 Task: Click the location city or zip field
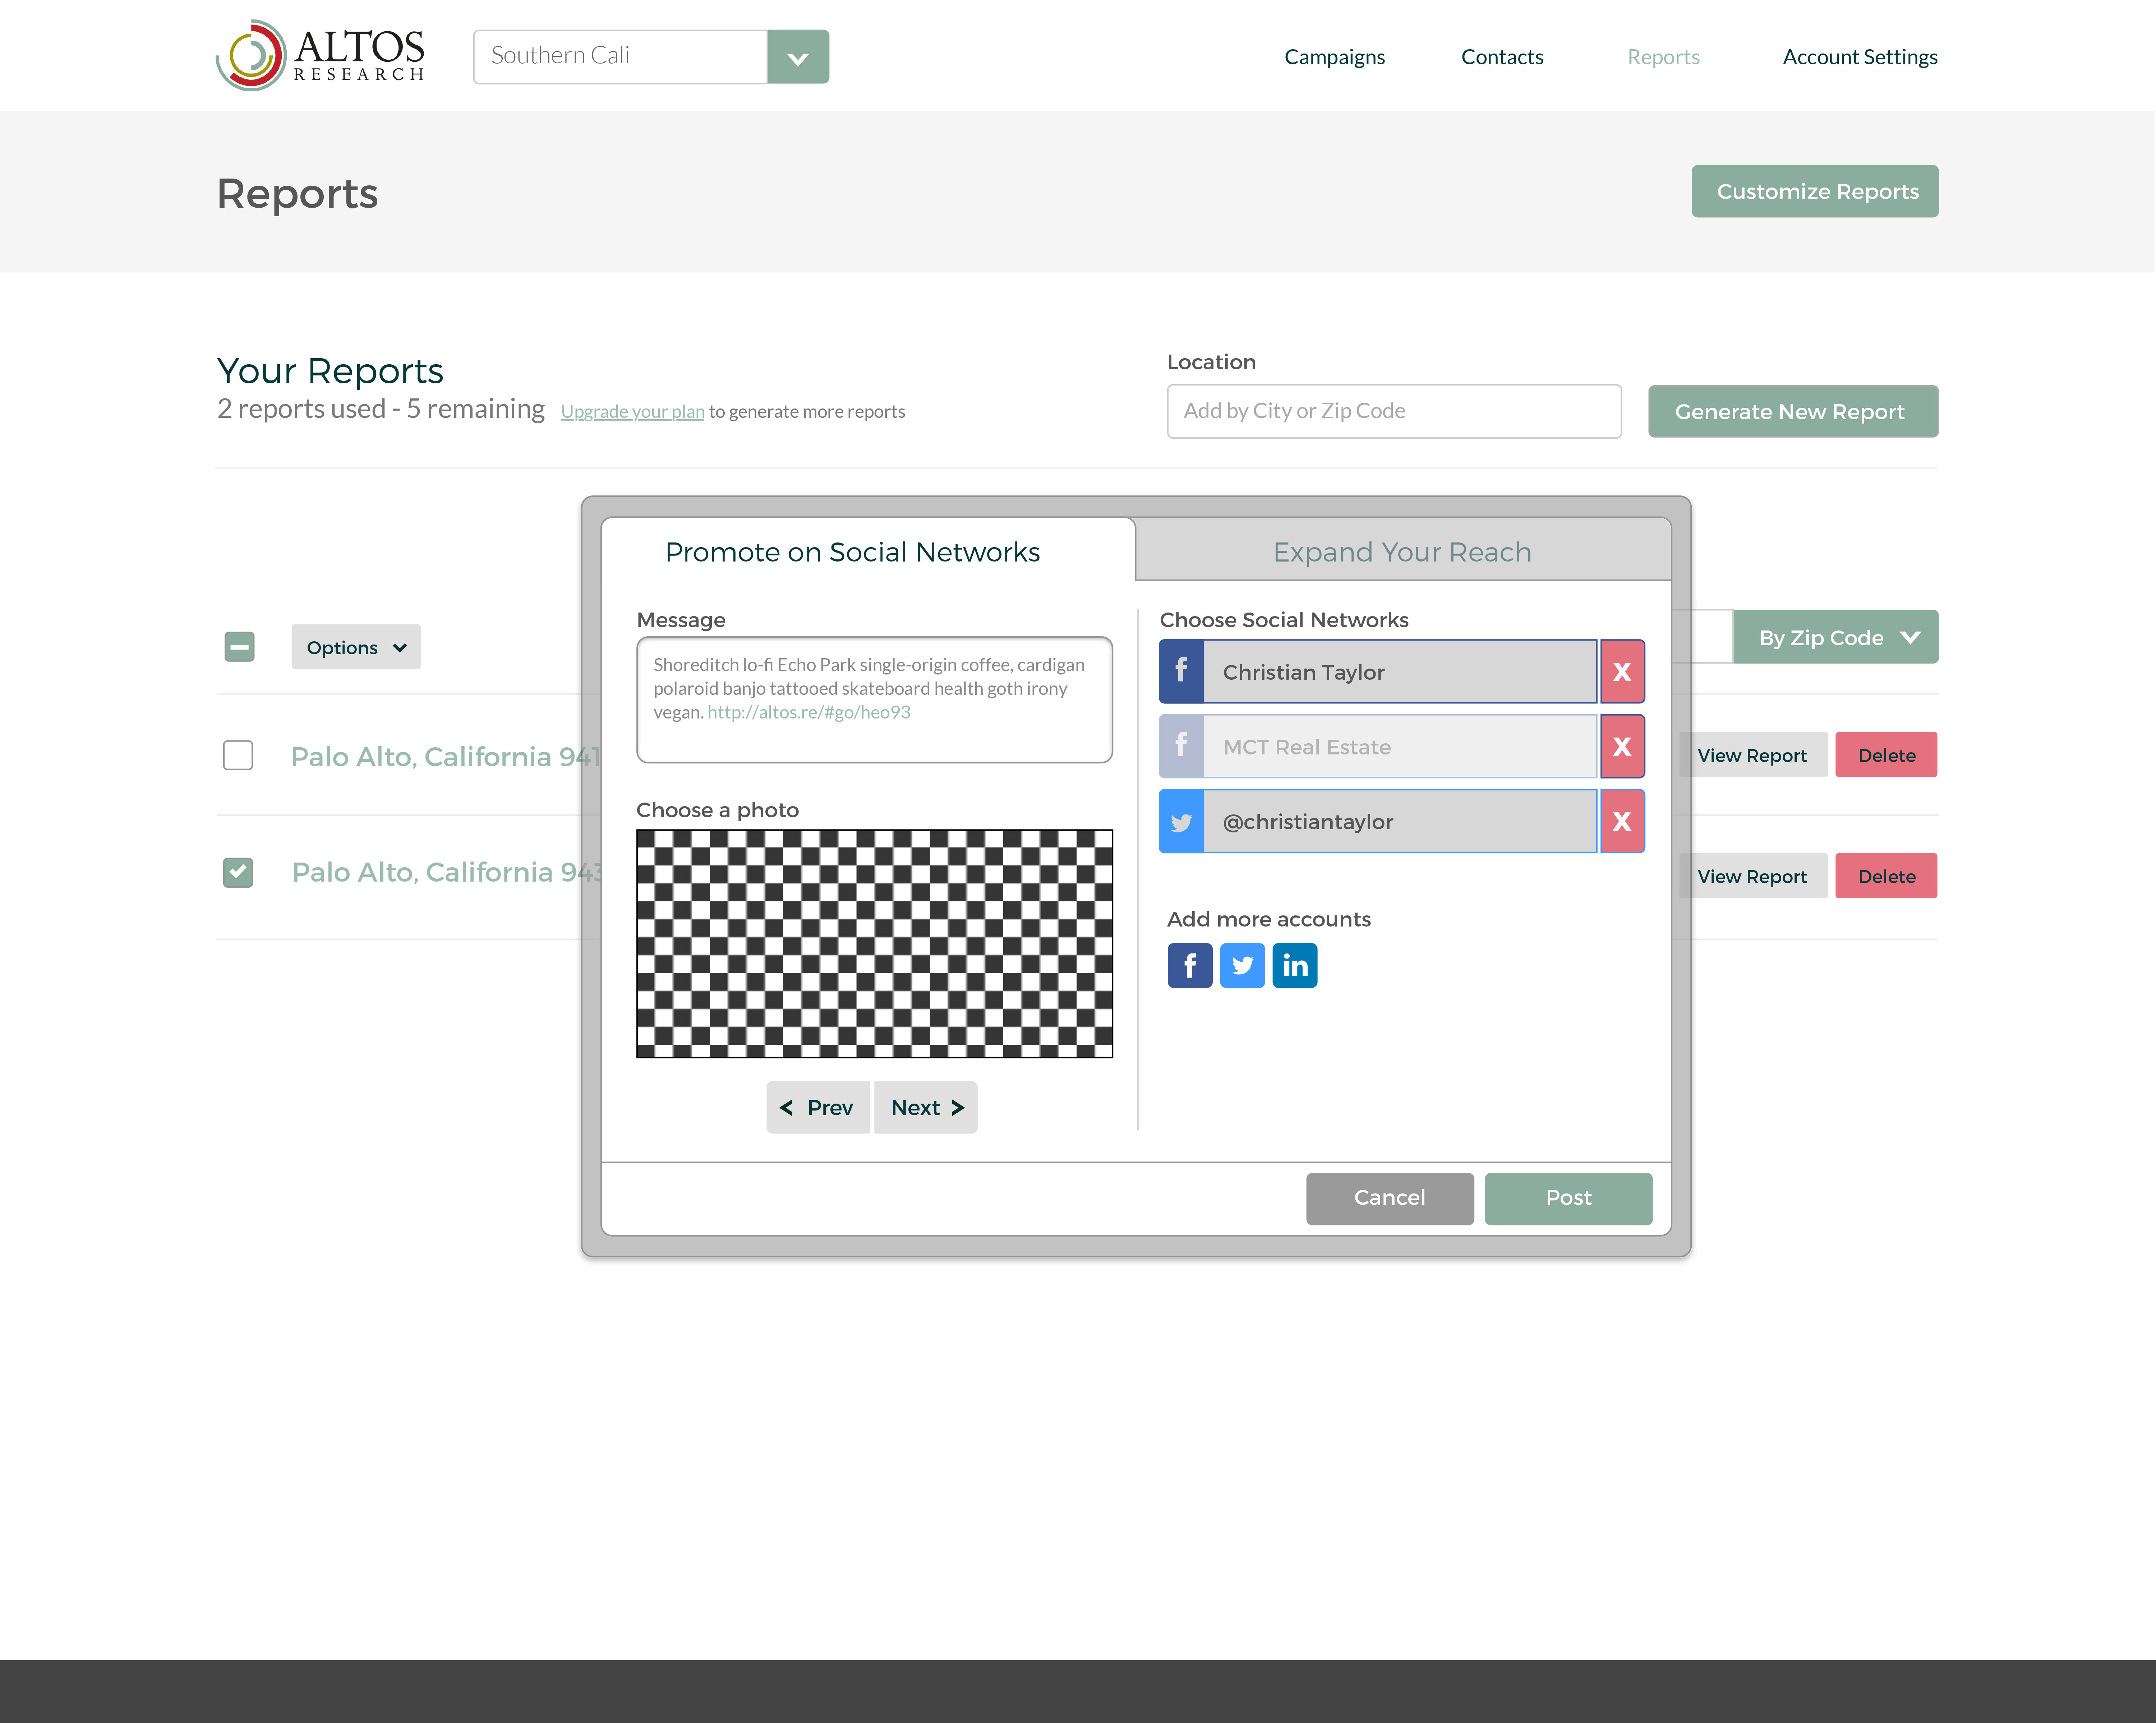pos(1393,411)
